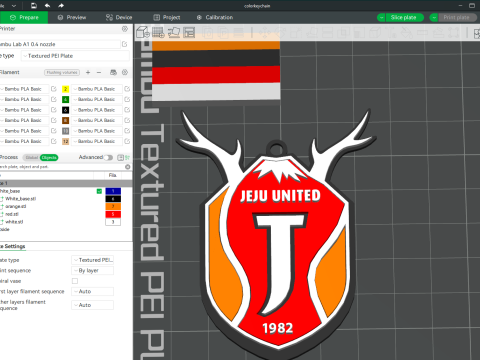Edit preset icon right of filament 6 dropdown
Screen dimensions: 480x360
pyautogui.click(x=127, y=110)
